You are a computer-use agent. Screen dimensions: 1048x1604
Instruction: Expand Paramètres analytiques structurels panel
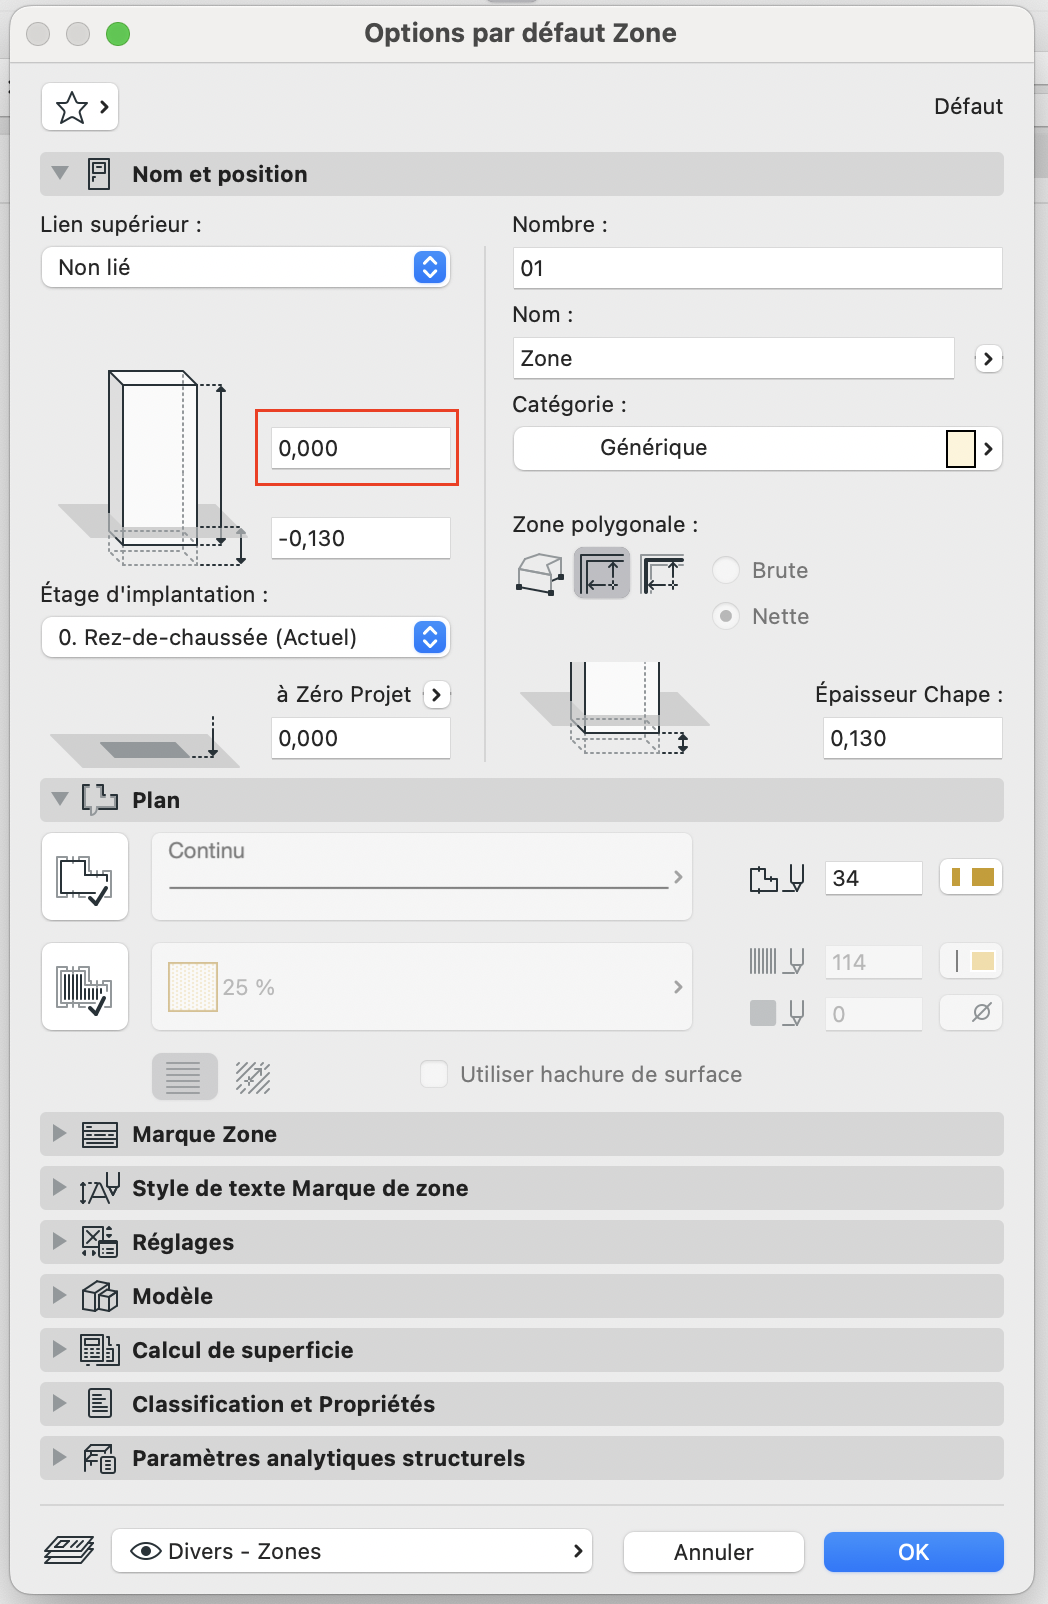click(60, 1458)
